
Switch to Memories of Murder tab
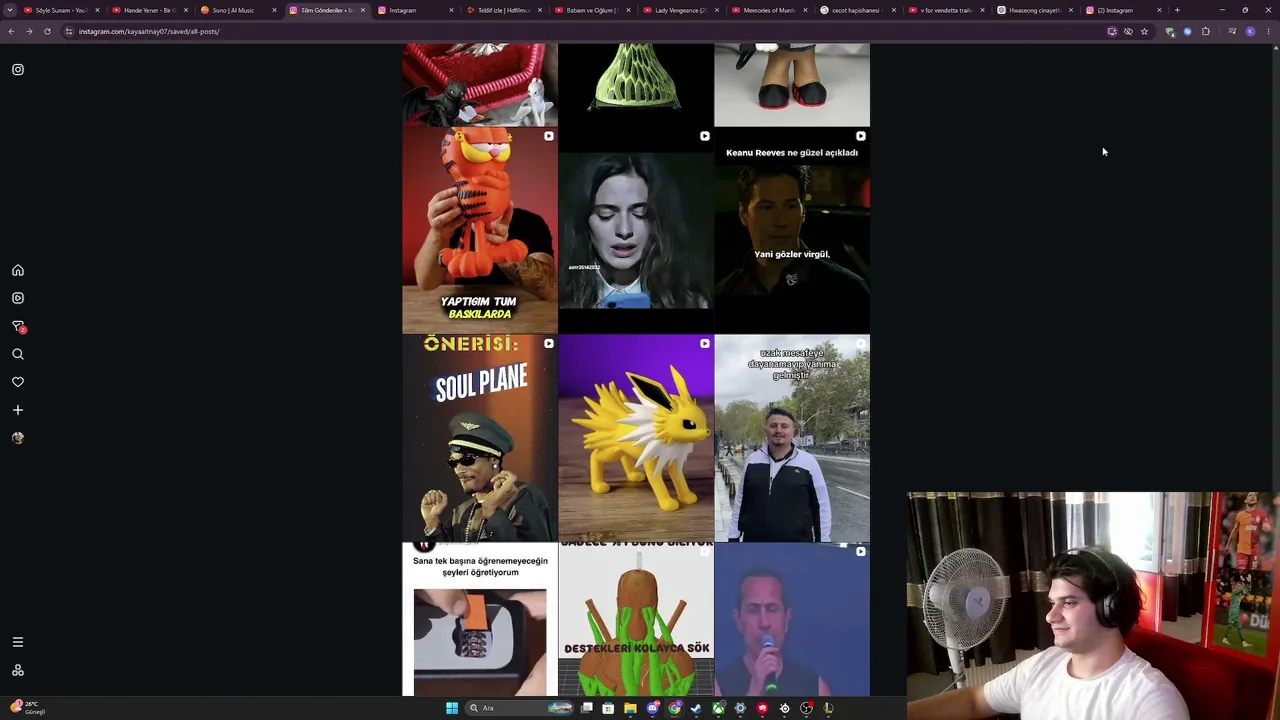pos(770,10)
